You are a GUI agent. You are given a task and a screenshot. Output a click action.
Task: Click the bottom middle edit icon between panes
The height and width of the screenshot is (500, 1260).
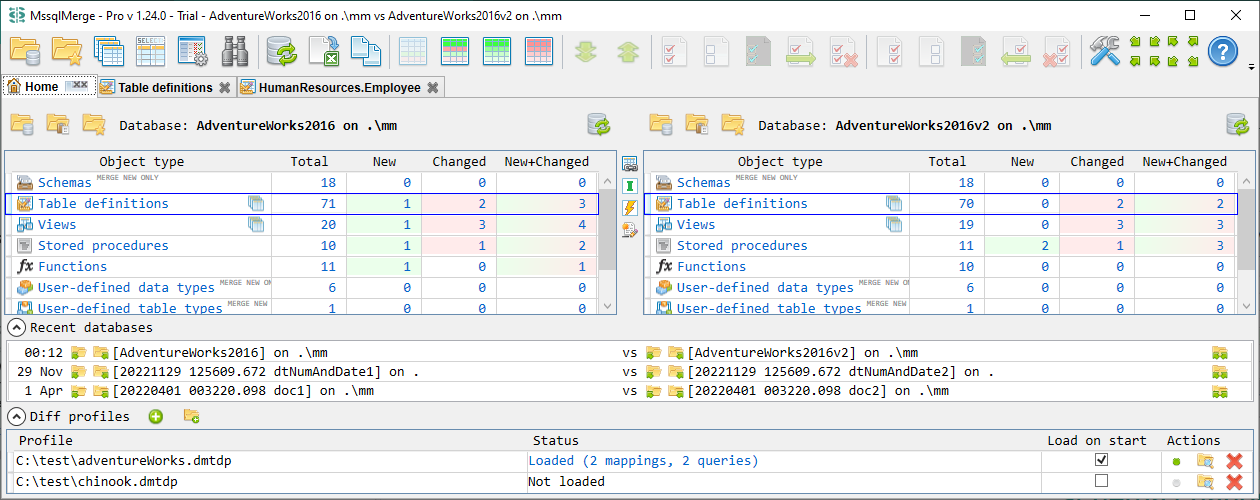pos(629,230)
